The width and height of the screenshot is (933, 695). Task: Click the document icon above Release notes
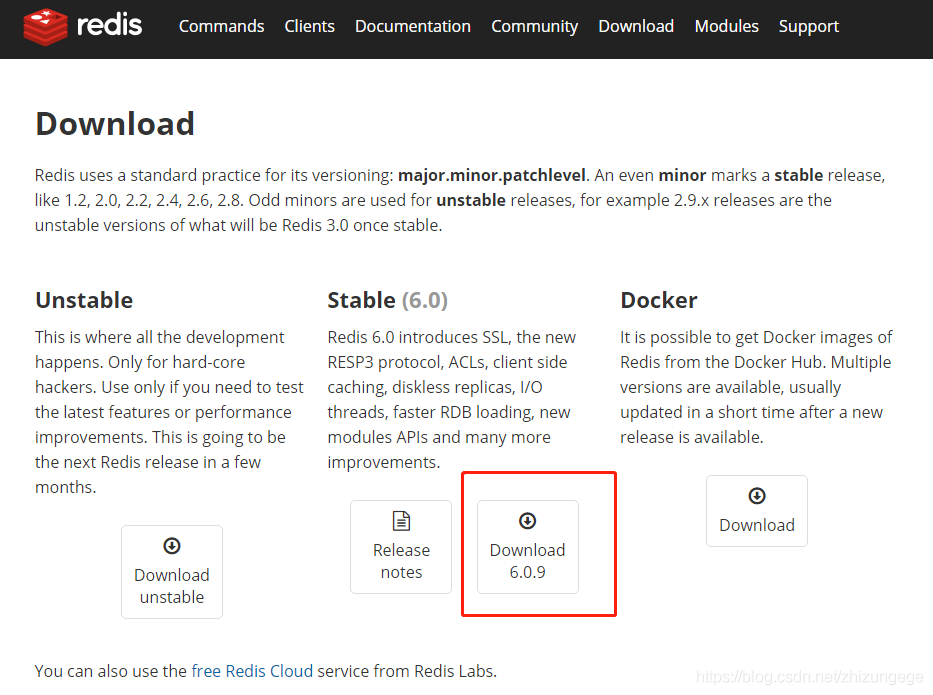point(402,521)
